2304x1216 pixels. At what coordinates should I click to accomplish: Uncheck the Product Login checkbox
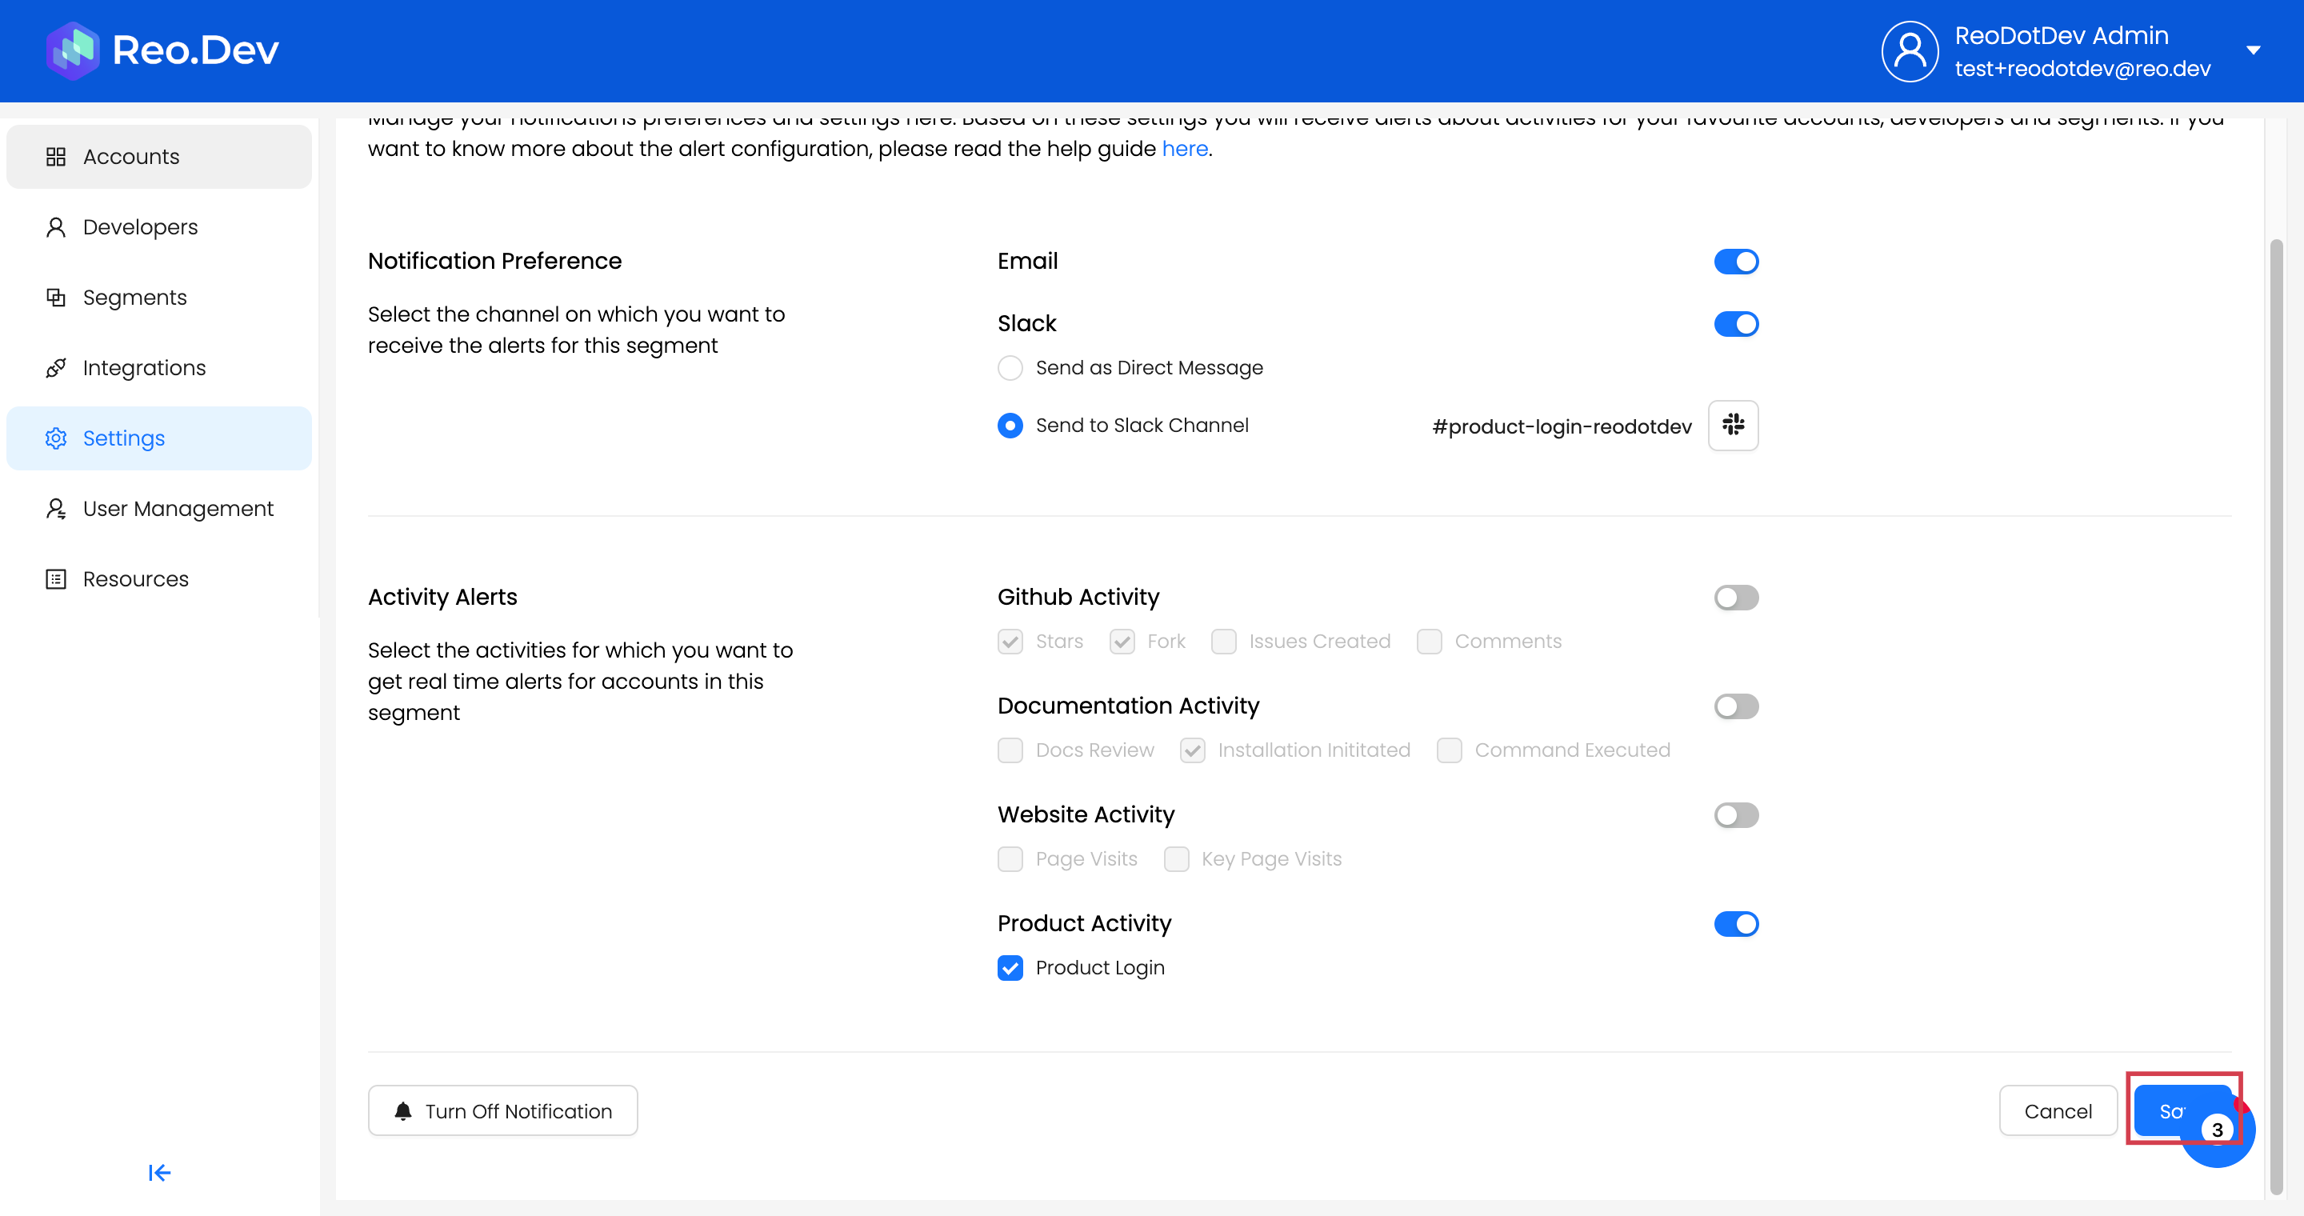point(1010,968)
